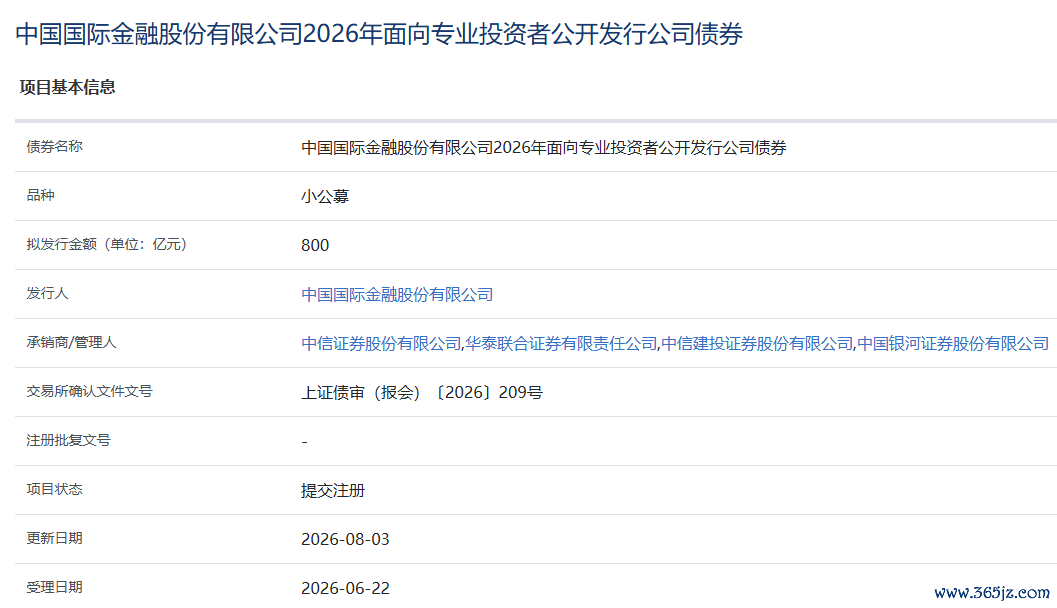Open underwriter link 中信证券股份有限公司
The width and height of the screenshot is (1057, 608).
tap(381, 344)
